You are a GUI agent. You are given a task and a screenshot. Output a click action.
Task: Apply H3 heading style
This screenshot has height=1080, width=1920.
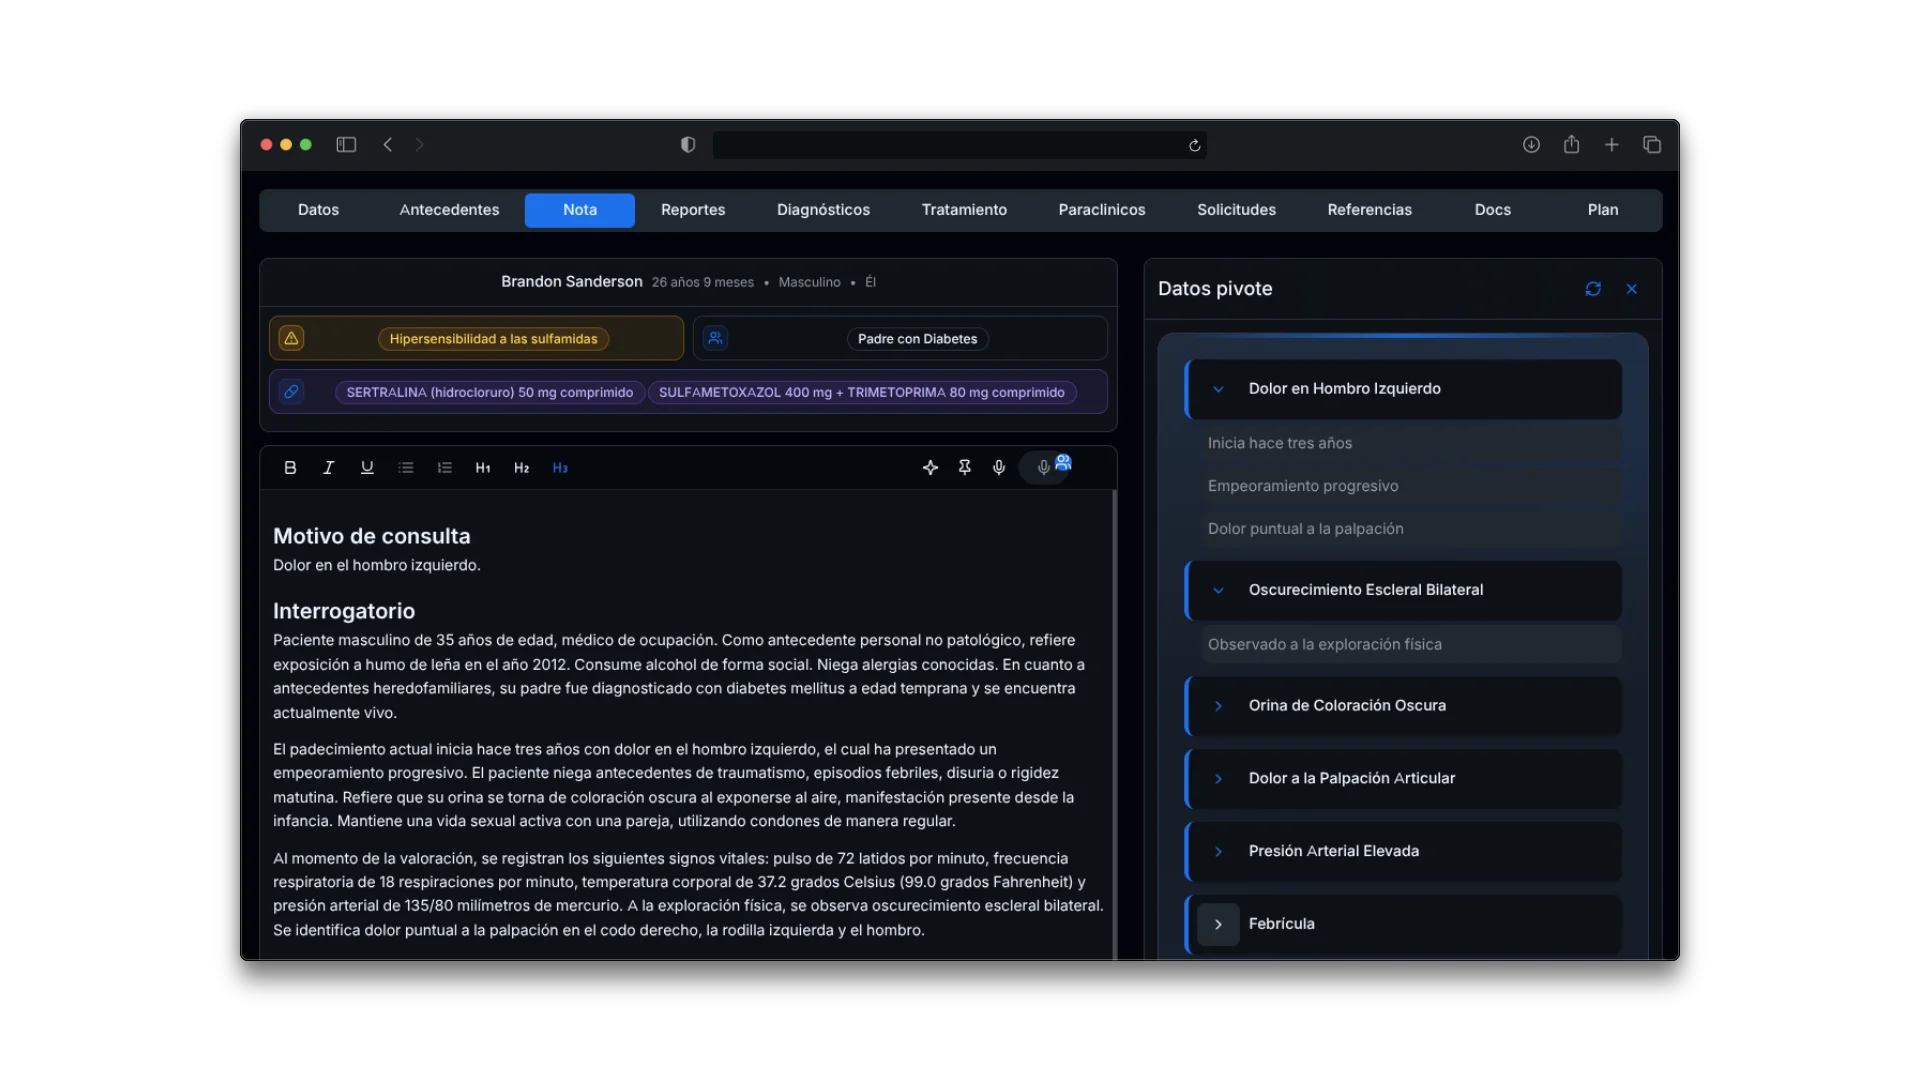click(x=560, y=467)
